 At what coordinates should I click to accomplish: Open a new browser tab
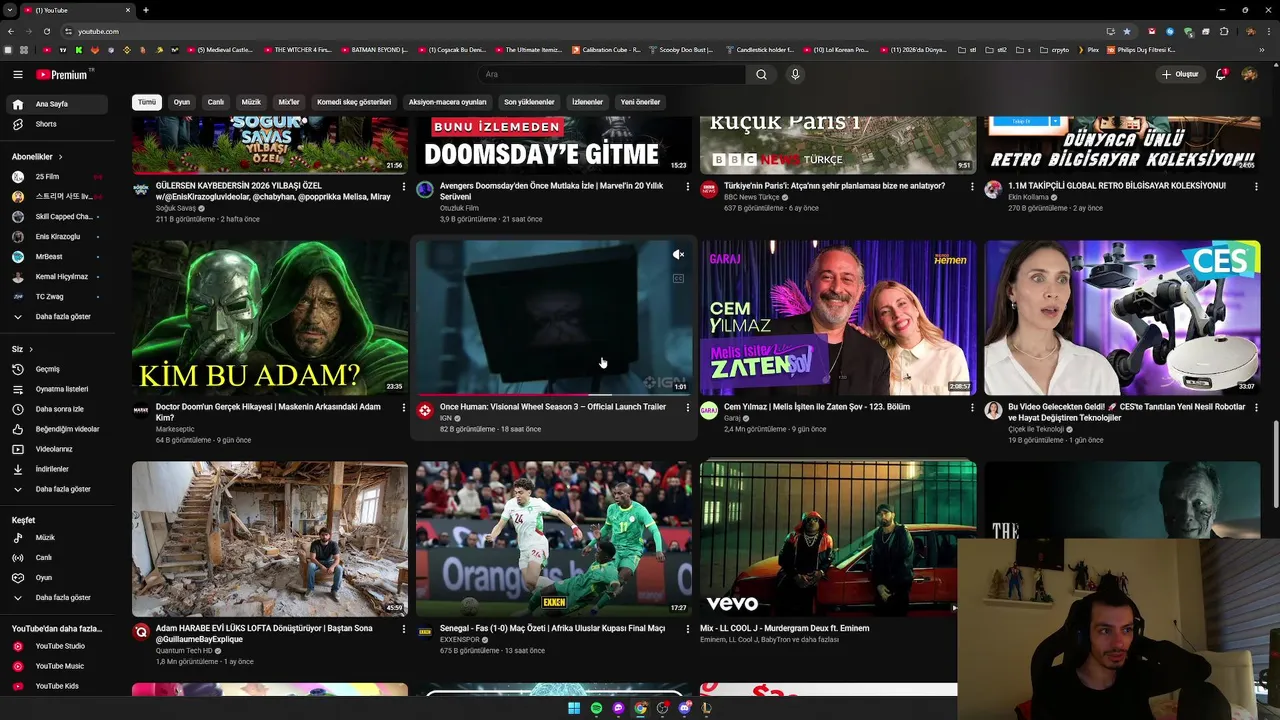(145, 10)
